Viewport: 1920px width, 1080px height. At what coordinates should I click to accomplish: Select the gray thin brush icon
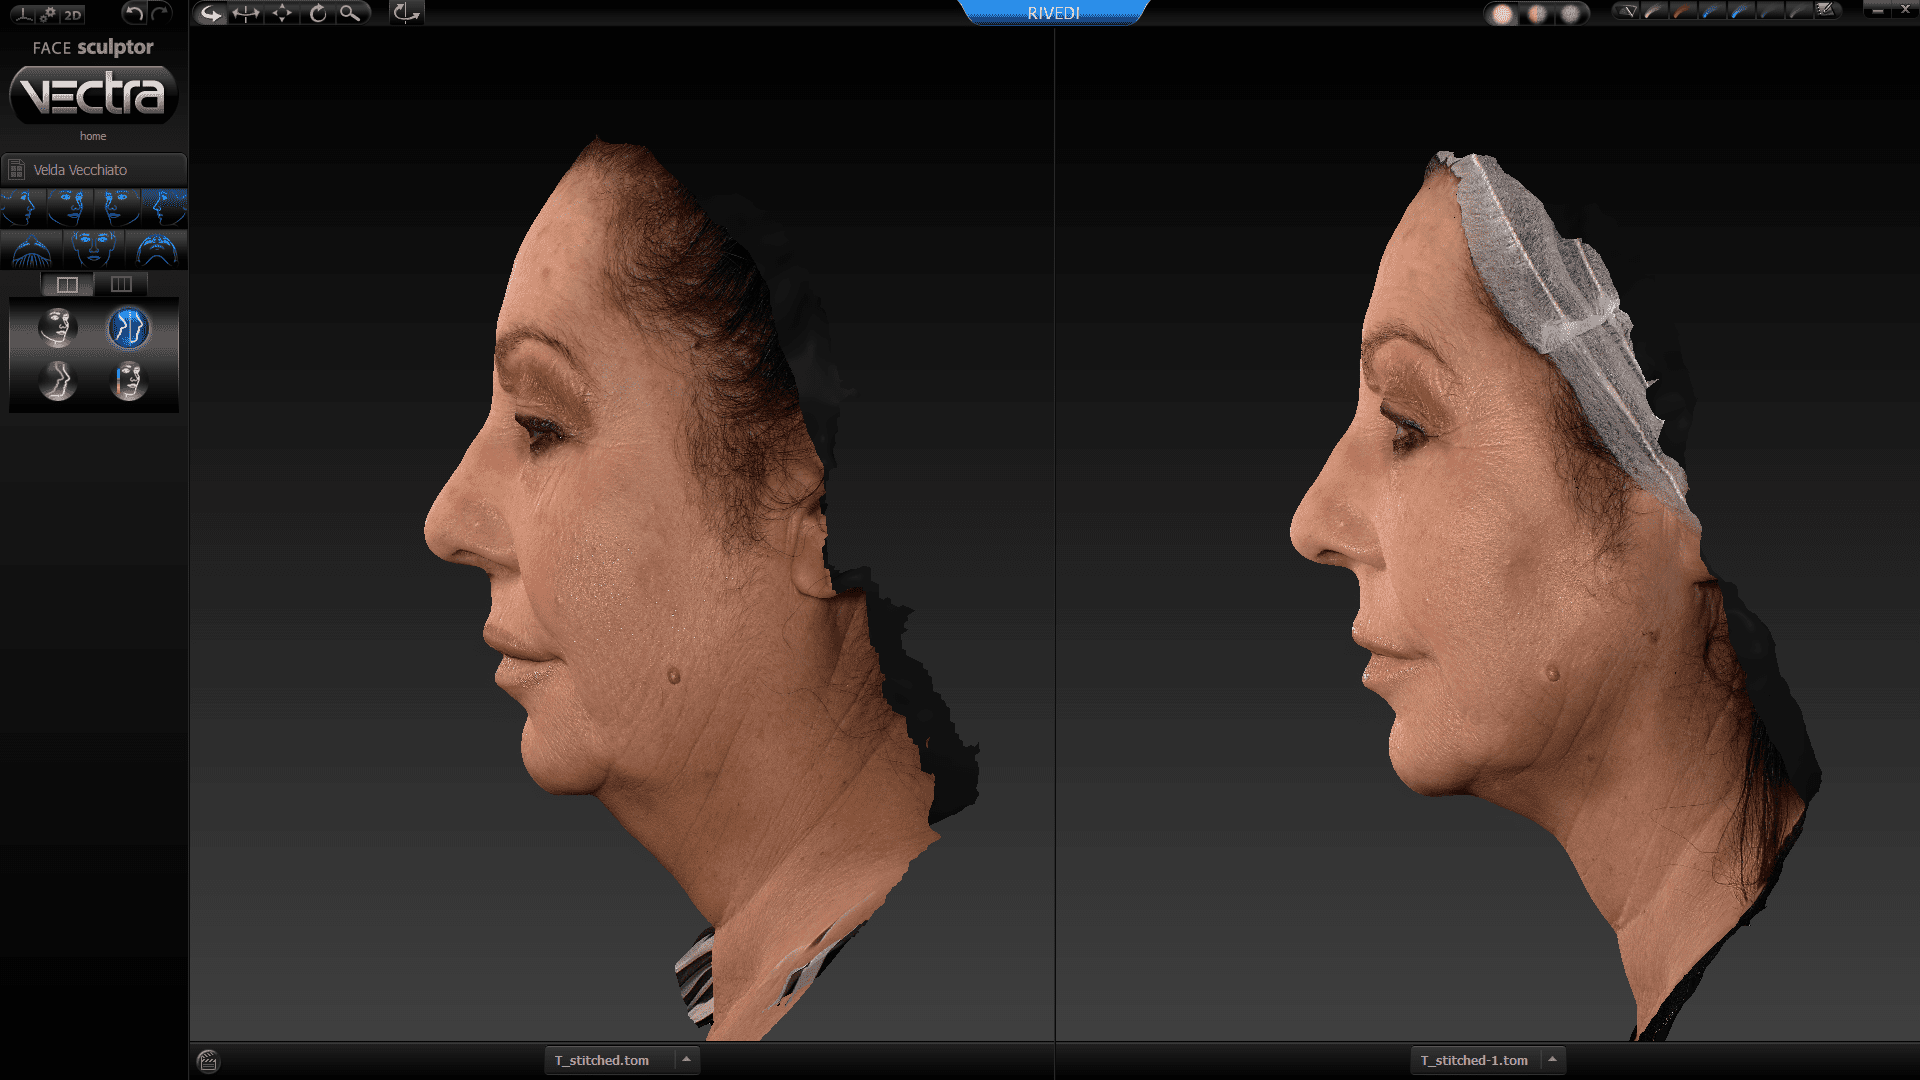(1799, 11)
